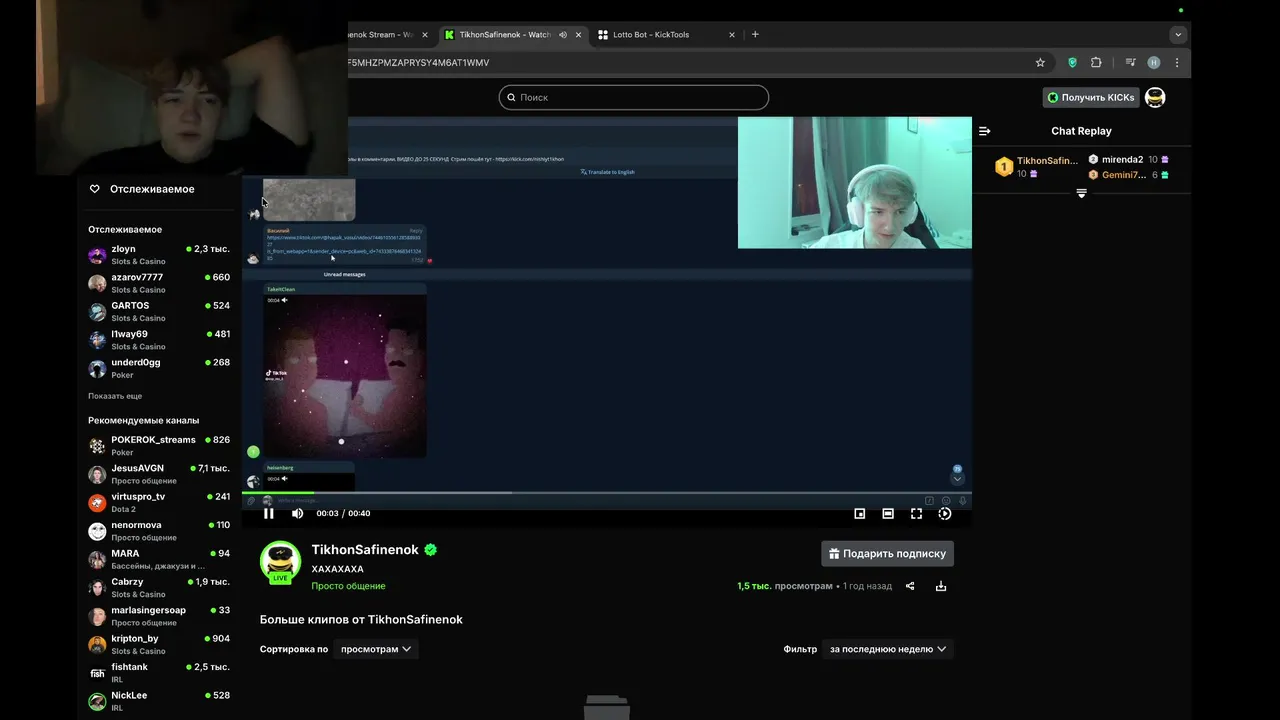1280x720 pixels.
Task: Click the heart icon beside Отслеживаемое
Action: [95, 189]
